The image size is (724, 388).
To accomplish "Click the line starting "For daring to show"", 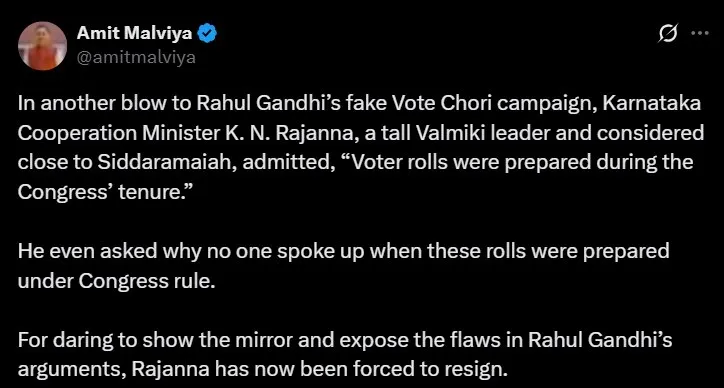I will tap(345, 341).
